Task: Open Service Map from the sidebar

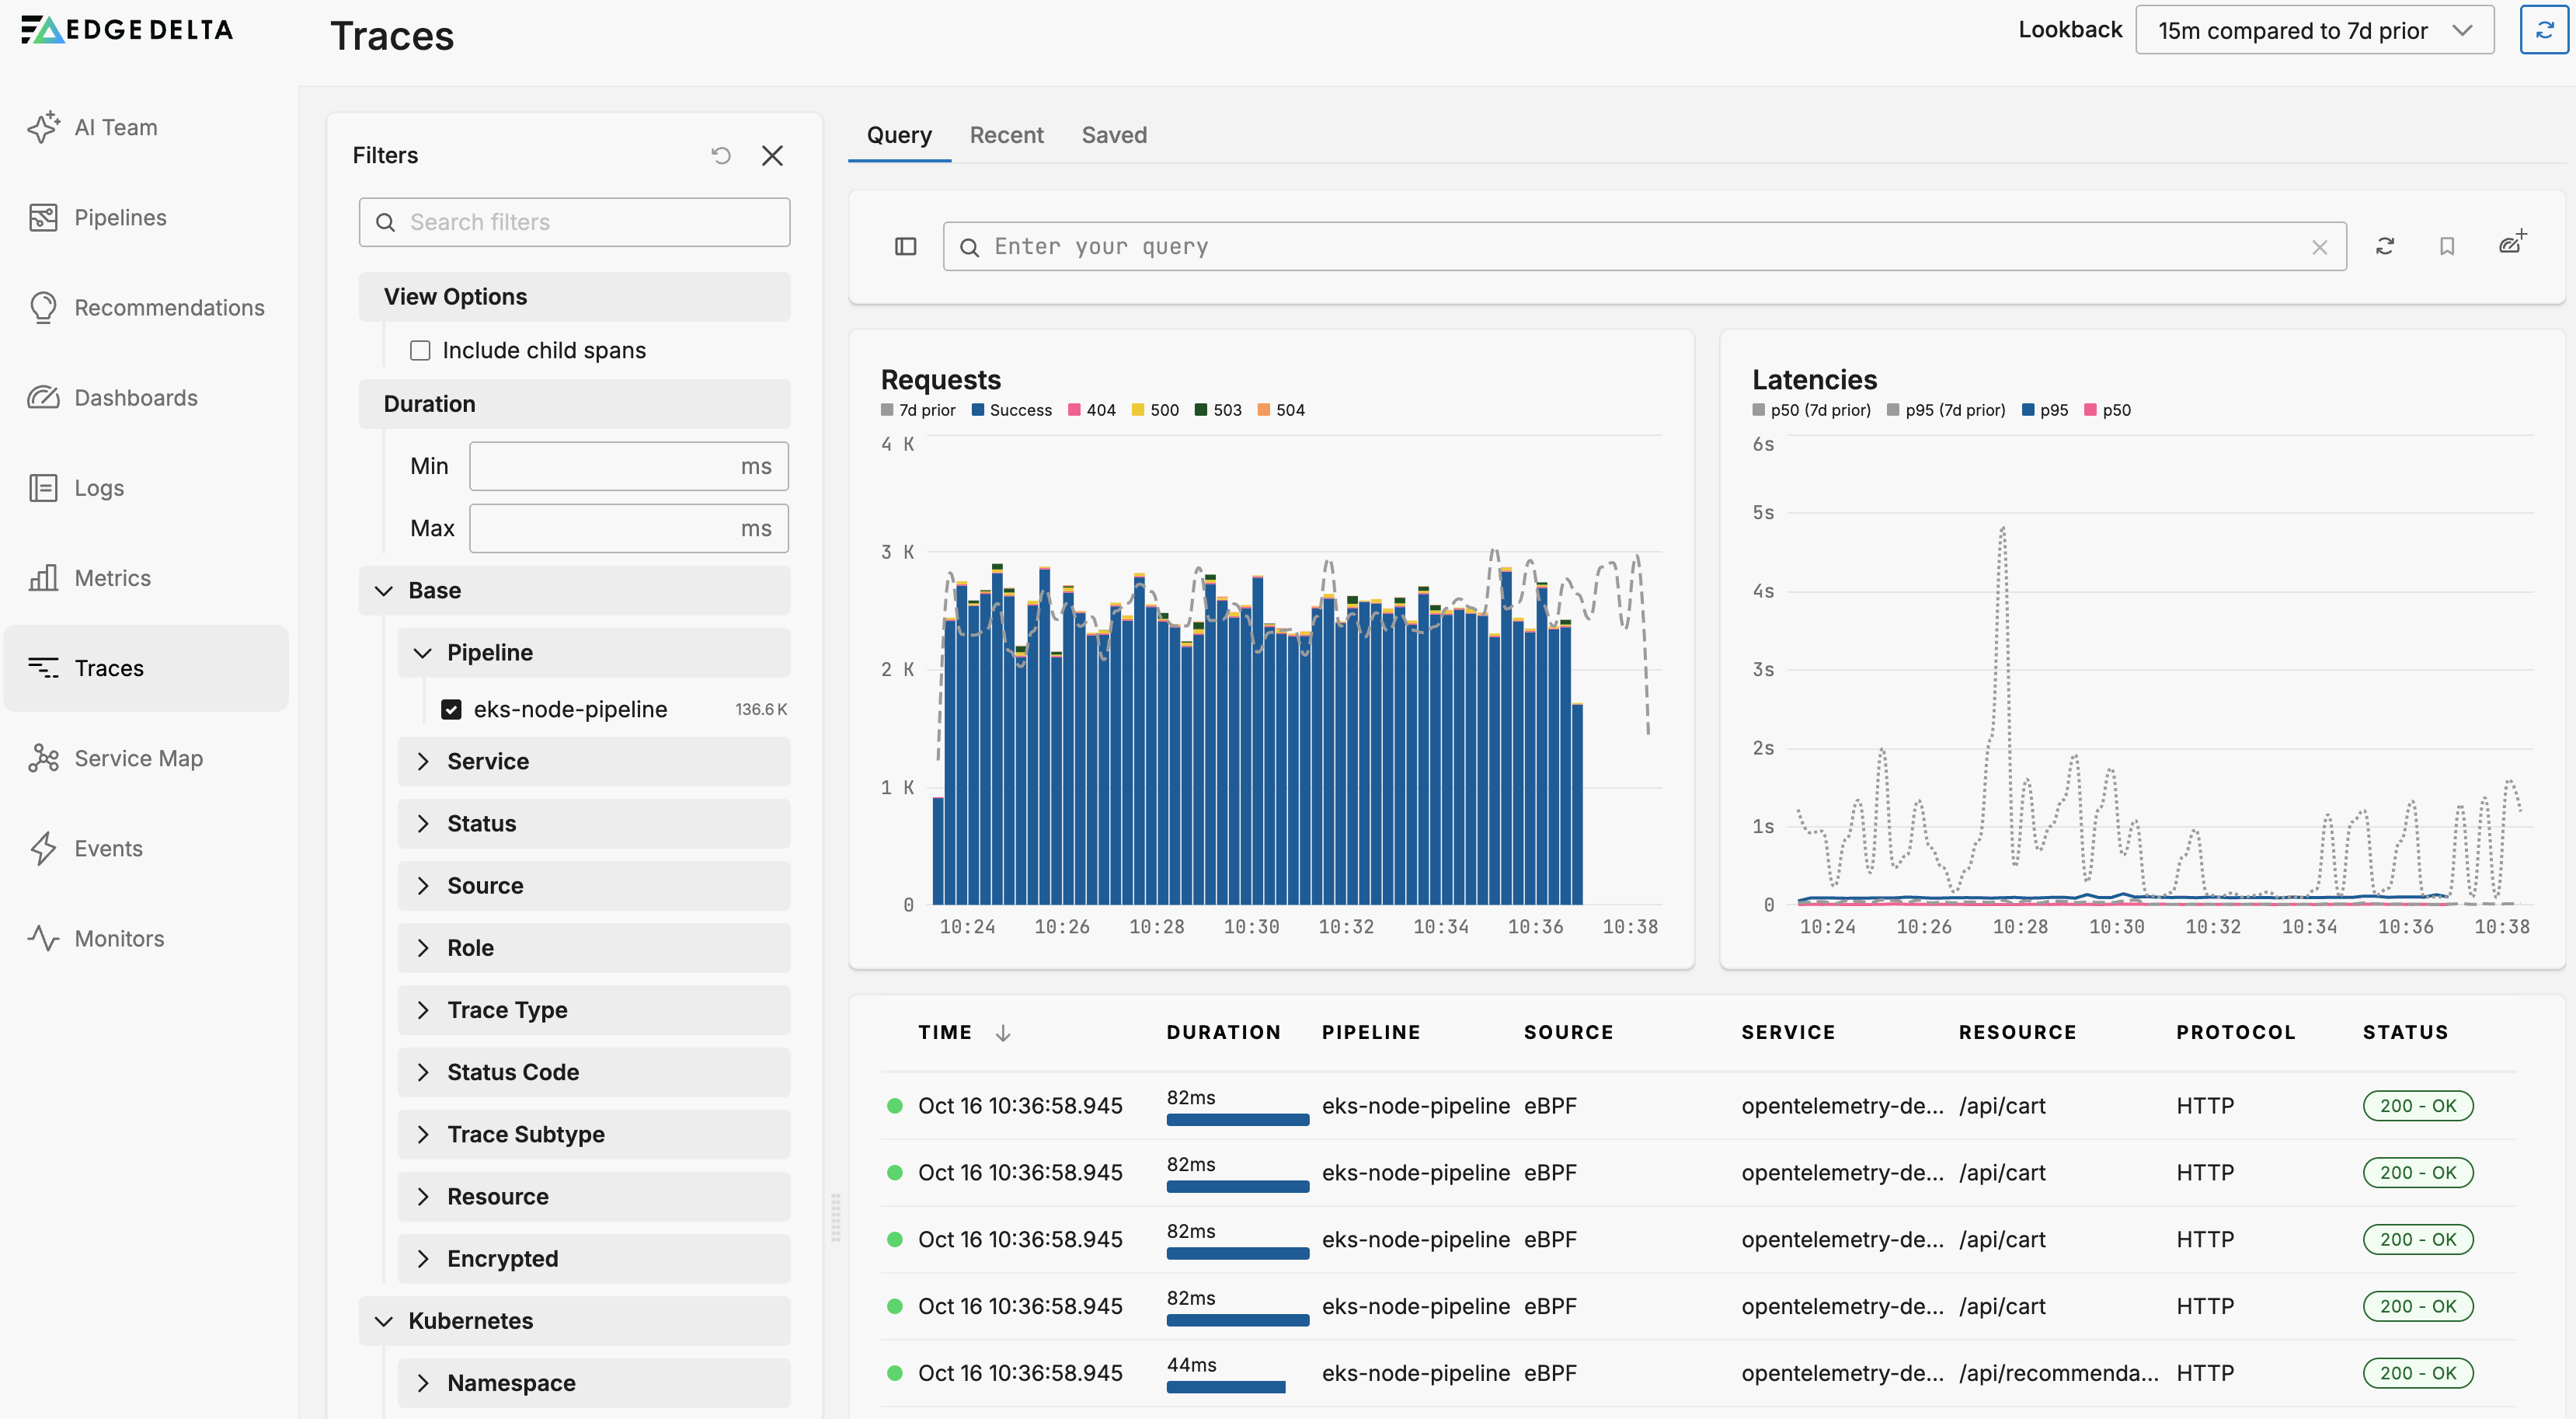Action: tap(138, 758)
